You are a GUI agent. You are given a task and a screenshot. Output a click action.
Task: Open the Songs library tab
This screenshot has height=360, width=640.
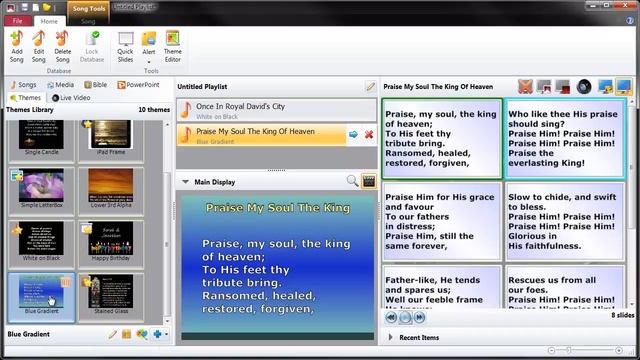23,84
